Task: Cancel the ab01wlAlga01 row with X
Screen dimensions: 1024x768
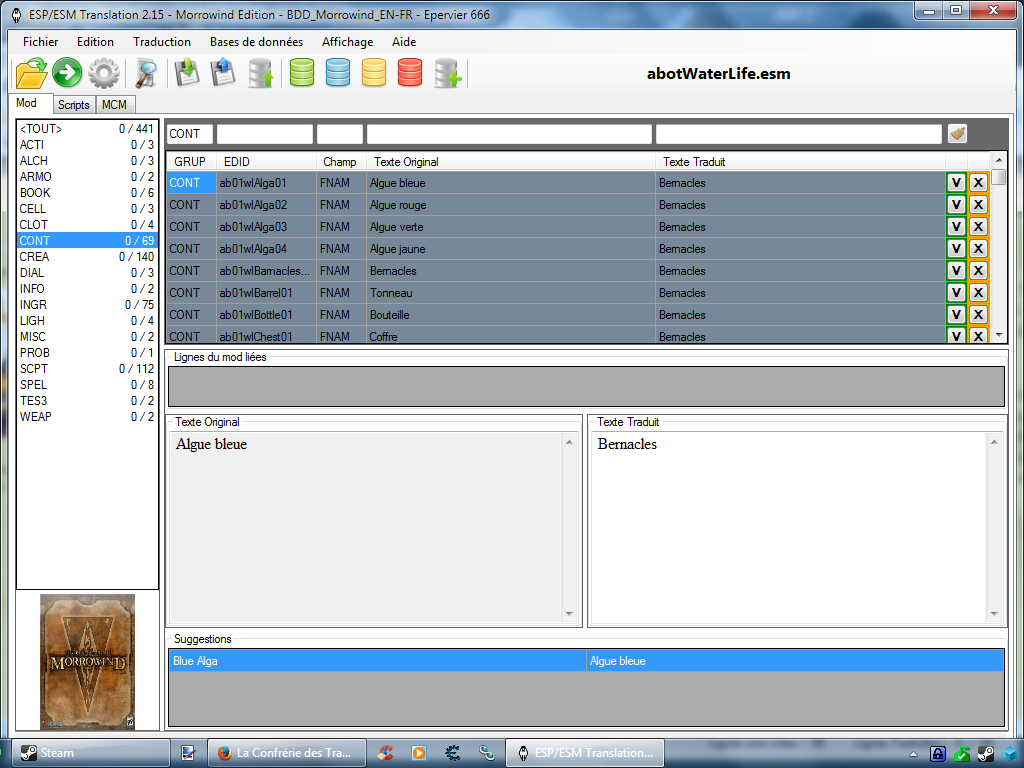Action: (978, 183)
